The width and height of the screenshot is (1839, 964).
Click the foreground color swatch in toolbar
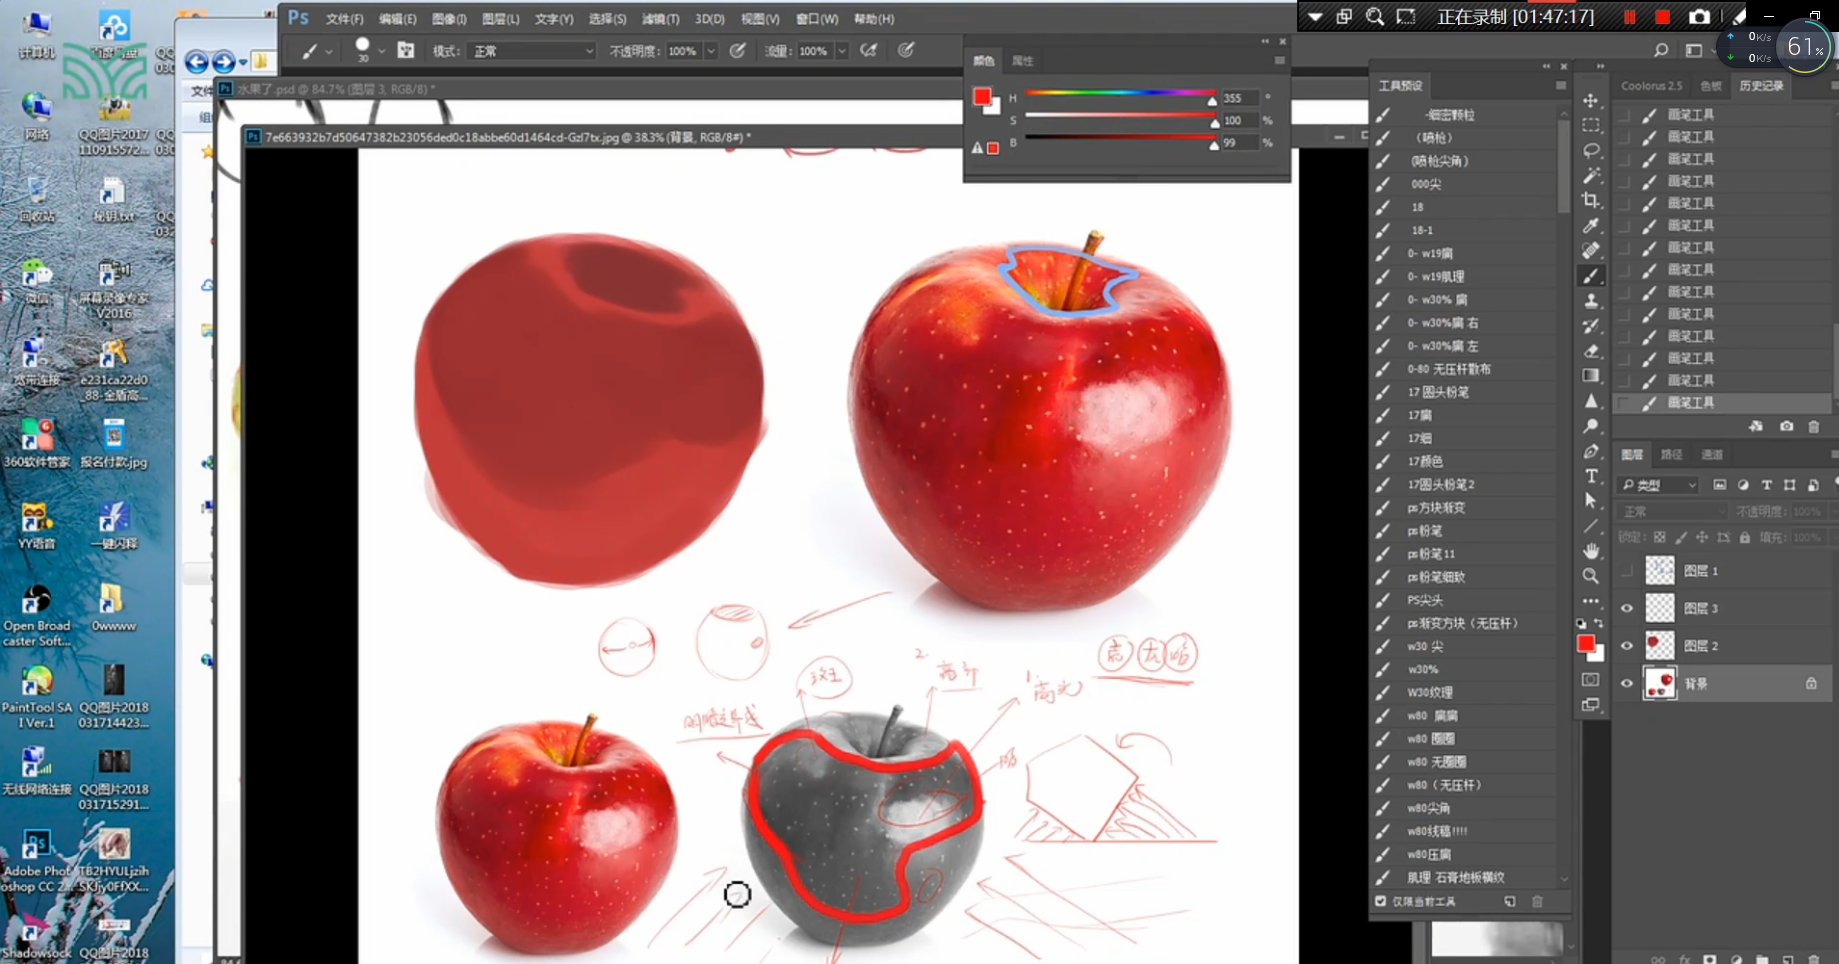click(1586, 644)
